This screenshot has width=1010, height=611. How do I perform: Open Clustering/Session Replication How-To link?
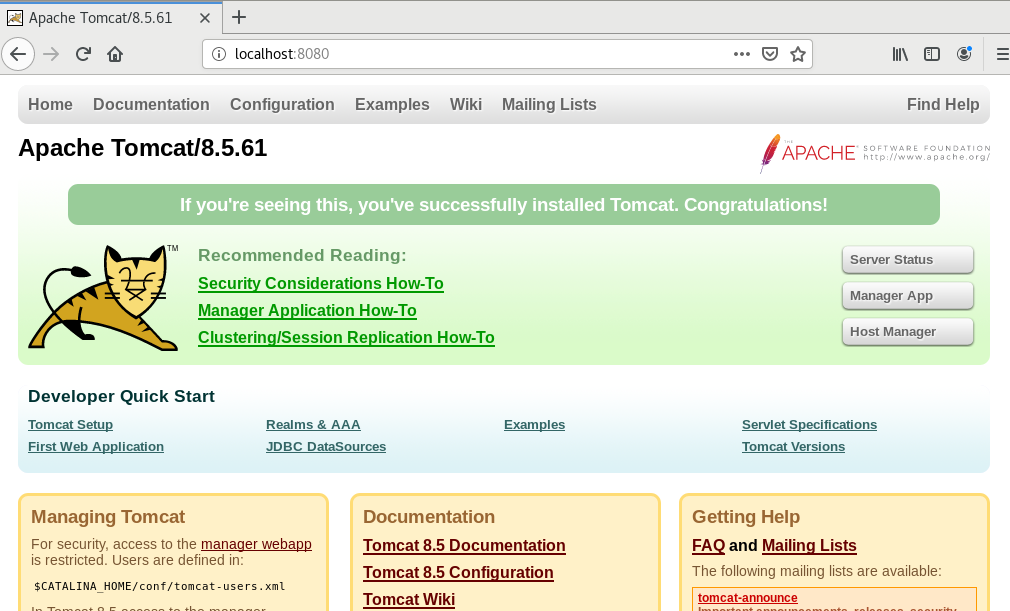pyautogui.click(x=347, y=337)
